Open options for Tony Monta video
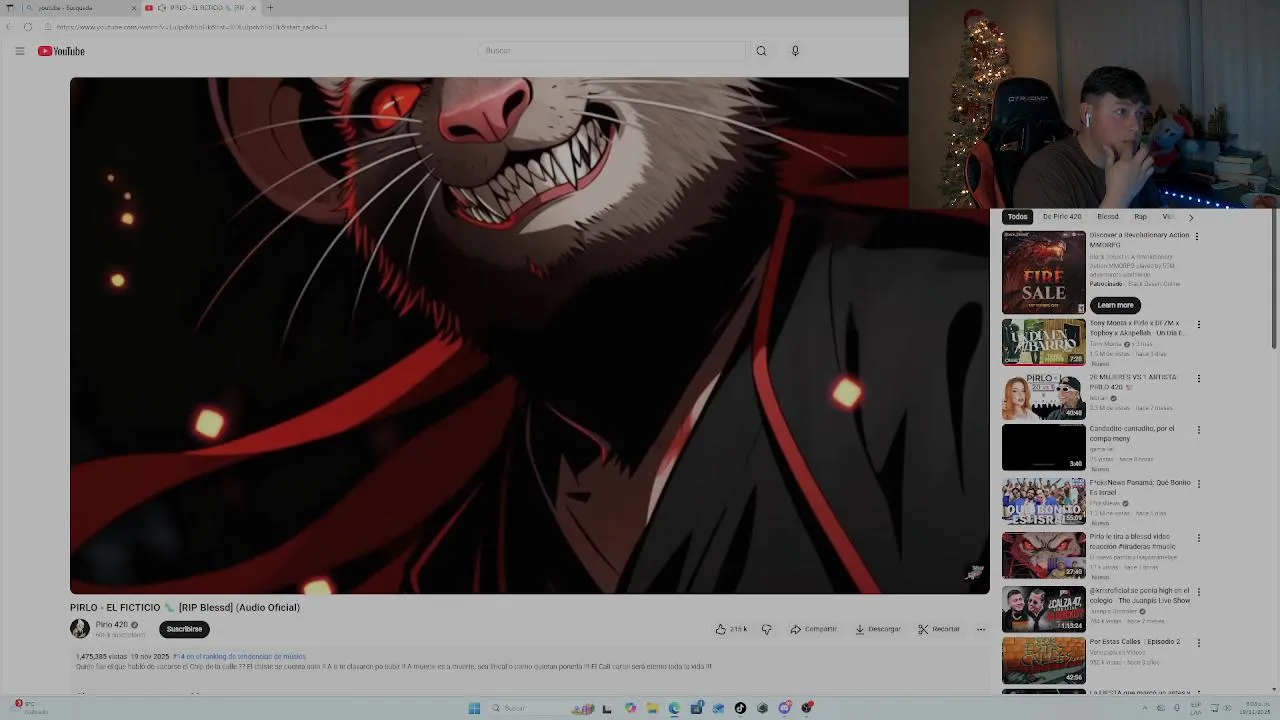The image size is (1280, 720). click(1198, 325)
